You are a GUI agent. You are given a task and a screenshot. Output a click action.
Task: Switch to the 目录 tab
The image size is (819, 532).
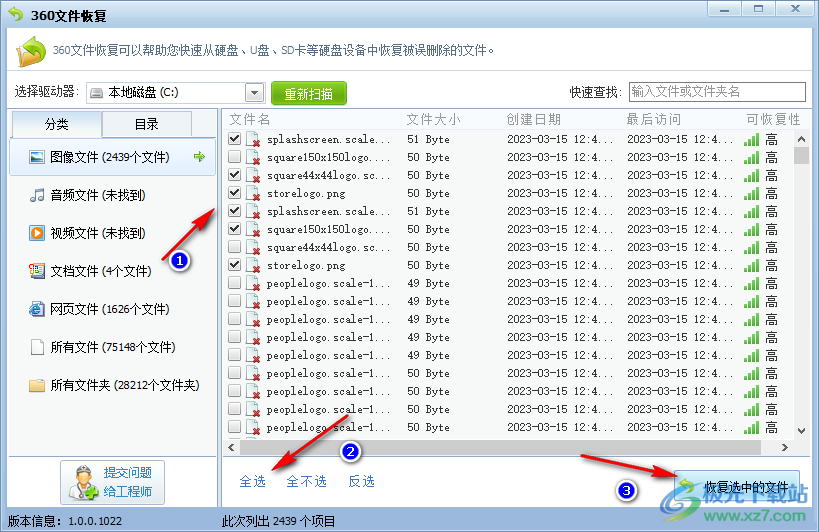click(147, 124)
